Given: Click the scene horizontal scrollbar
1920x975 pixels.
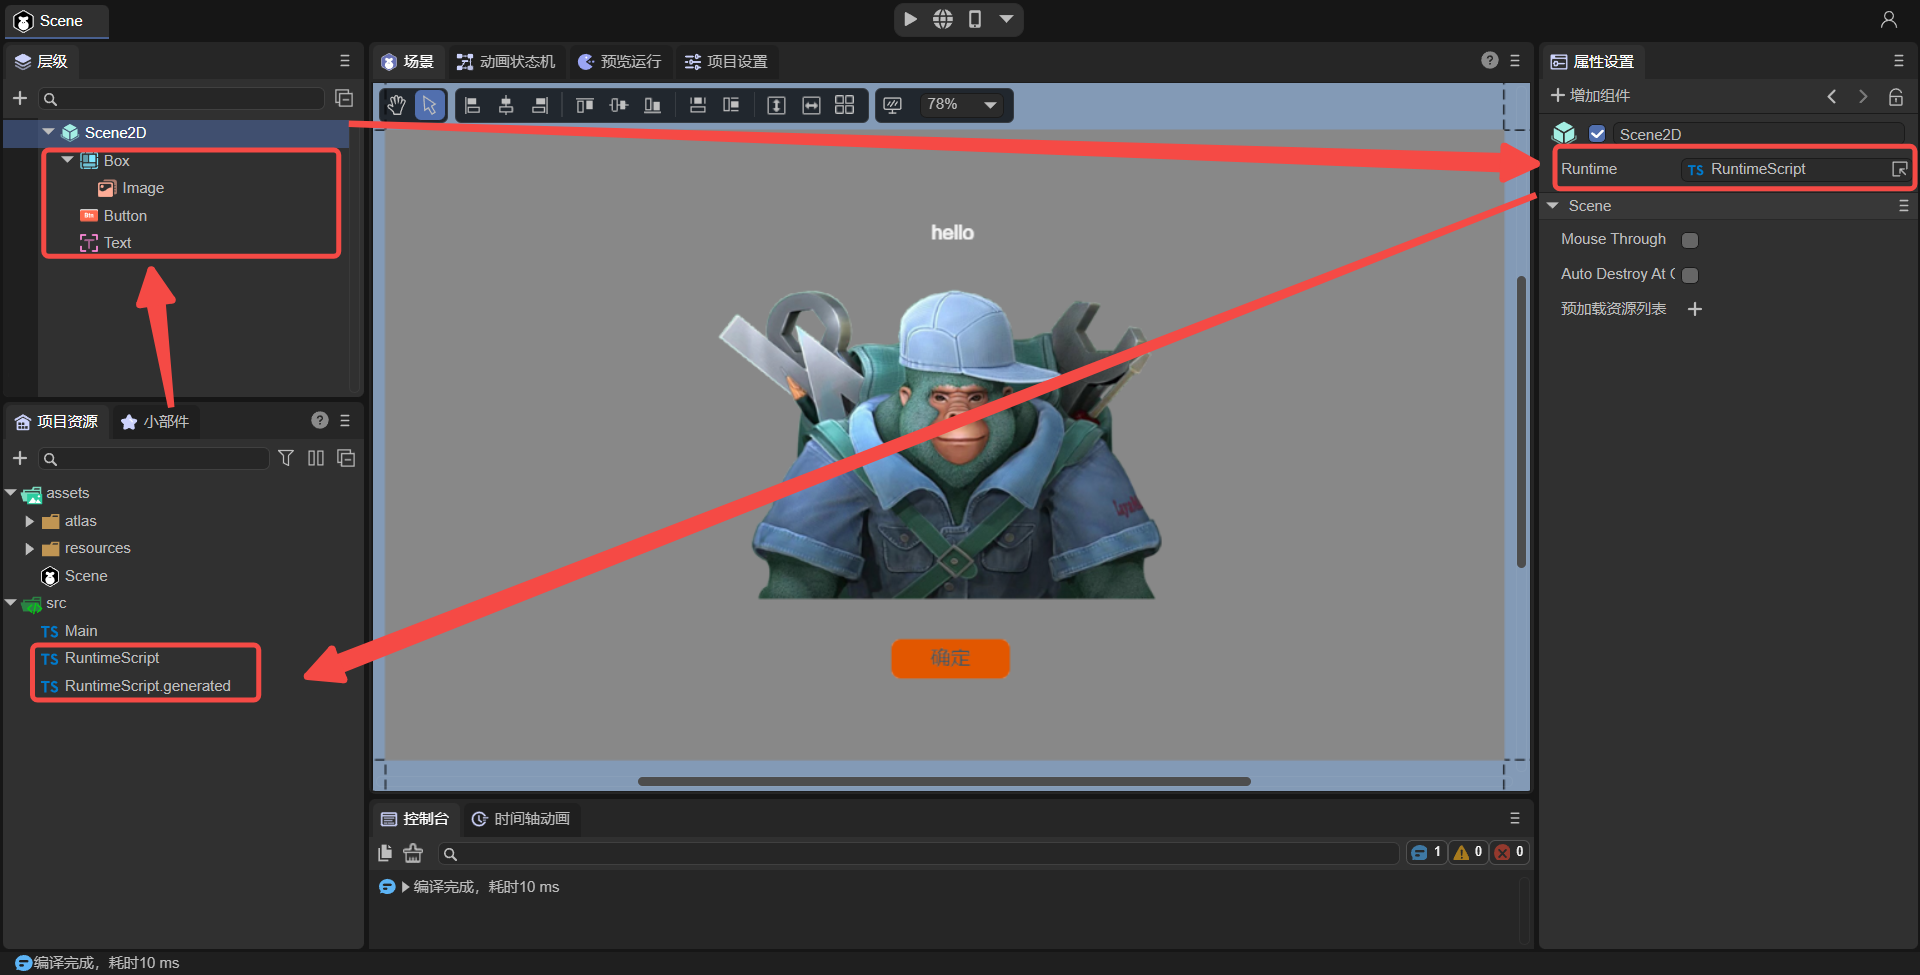Looking at the screenshot, I should (x=944, y=781).
